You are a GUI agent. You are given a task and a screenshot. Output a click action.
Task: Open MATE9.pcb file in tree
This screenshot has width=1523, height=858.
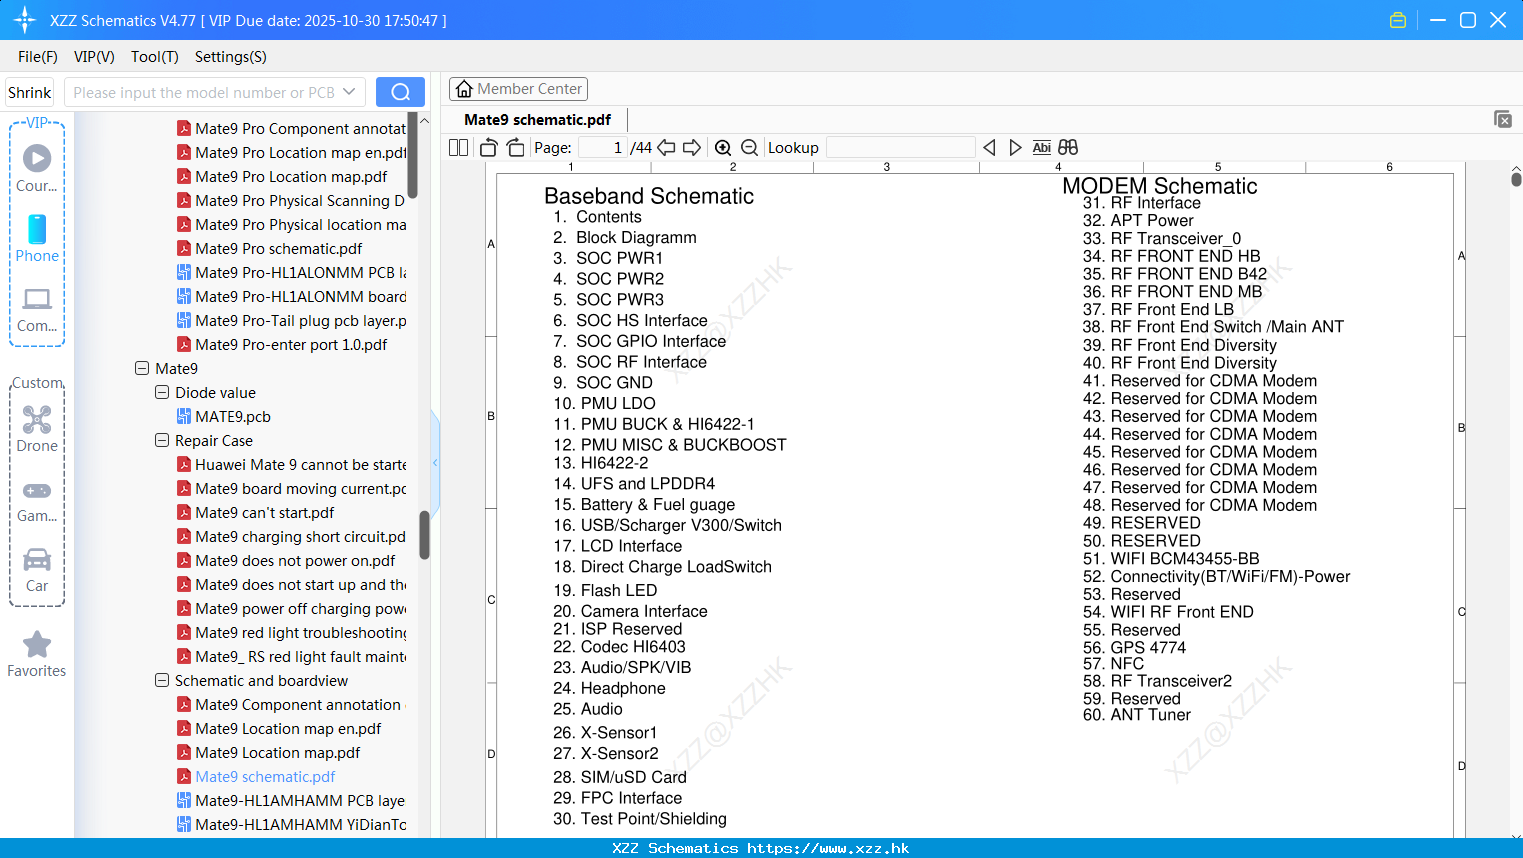[x=233, y=416]
